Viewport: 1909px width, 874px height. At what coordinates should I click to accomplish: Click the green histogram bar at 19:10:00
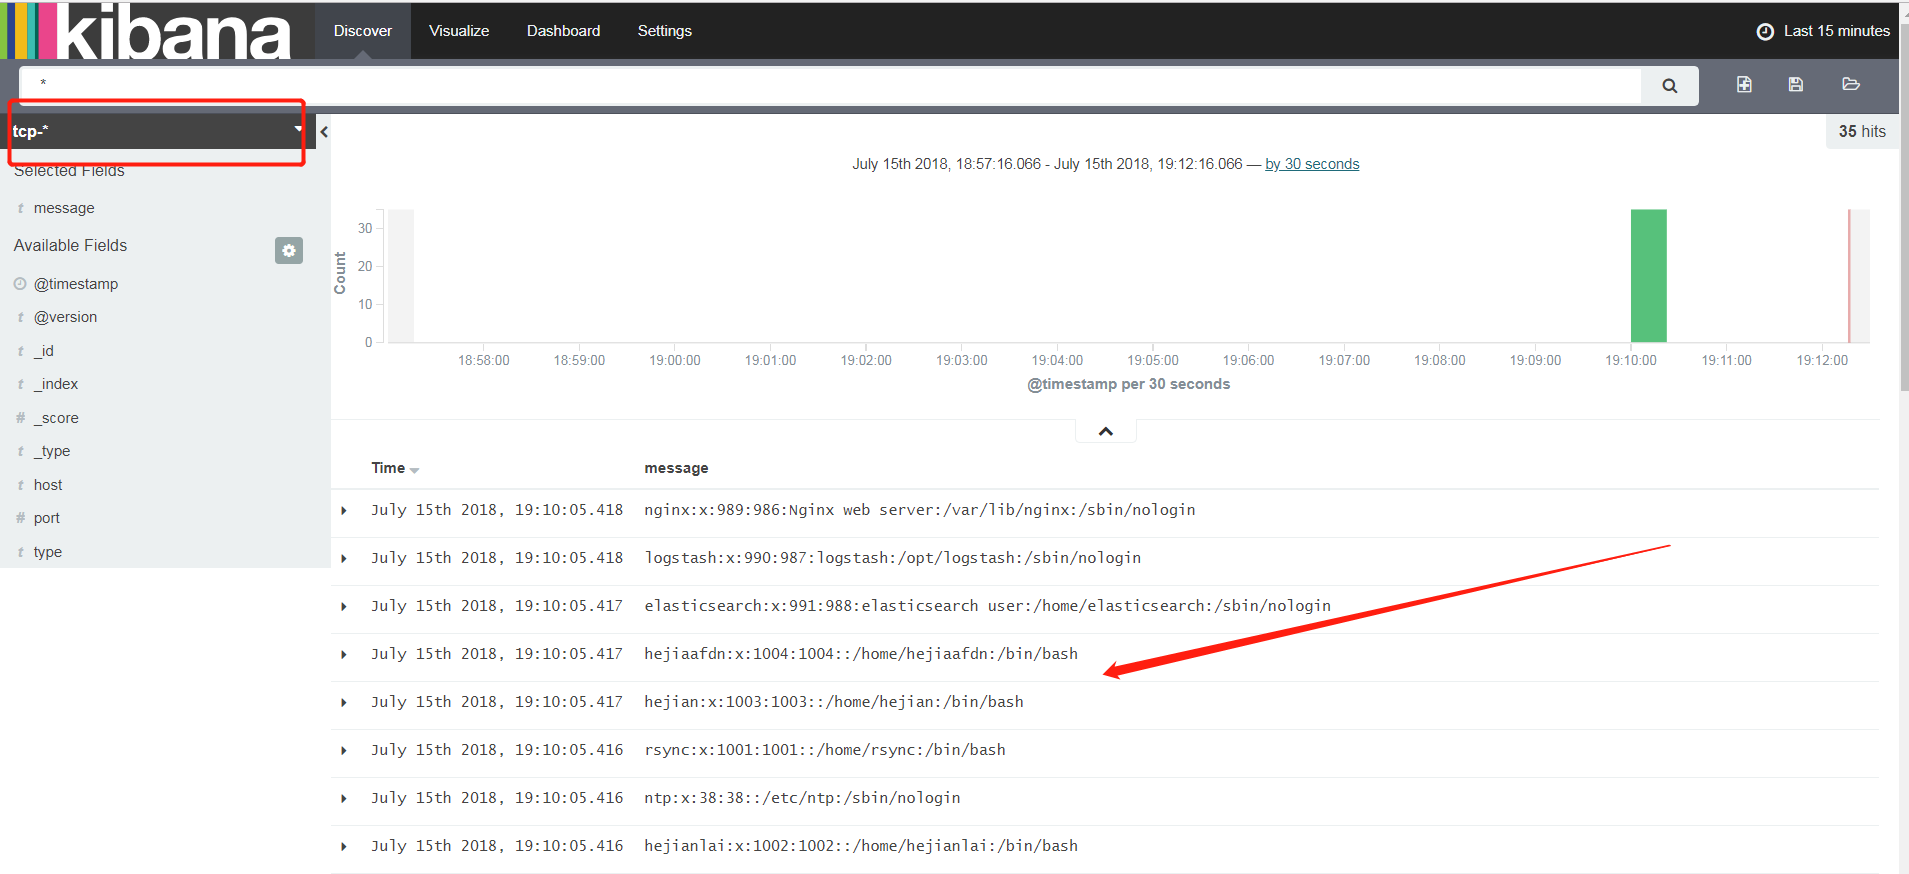1648,276
